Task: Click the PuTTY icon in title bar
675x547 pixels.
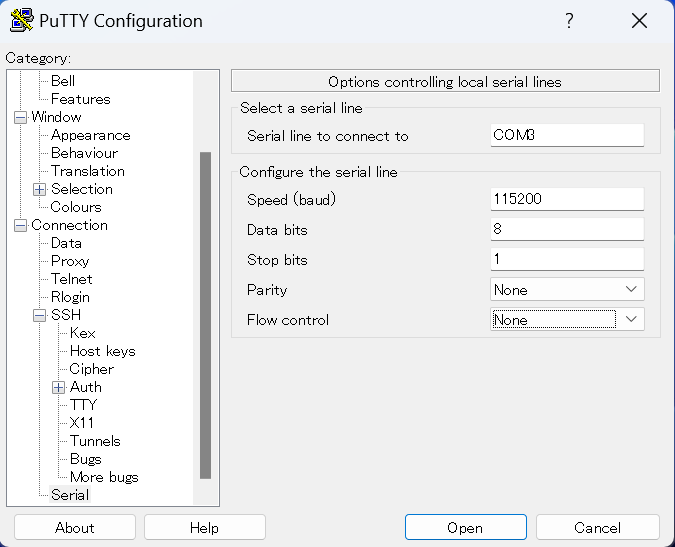Action: coord(20,20)
